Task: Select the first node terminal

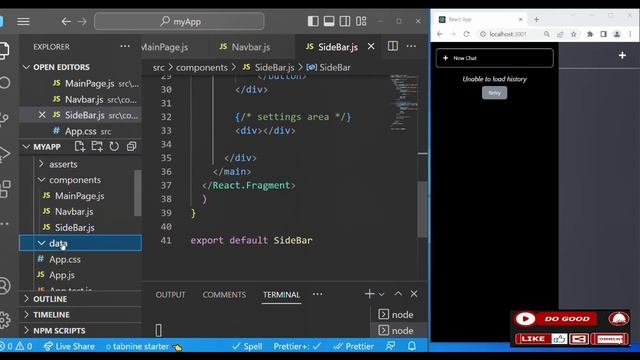Action: 396,315
